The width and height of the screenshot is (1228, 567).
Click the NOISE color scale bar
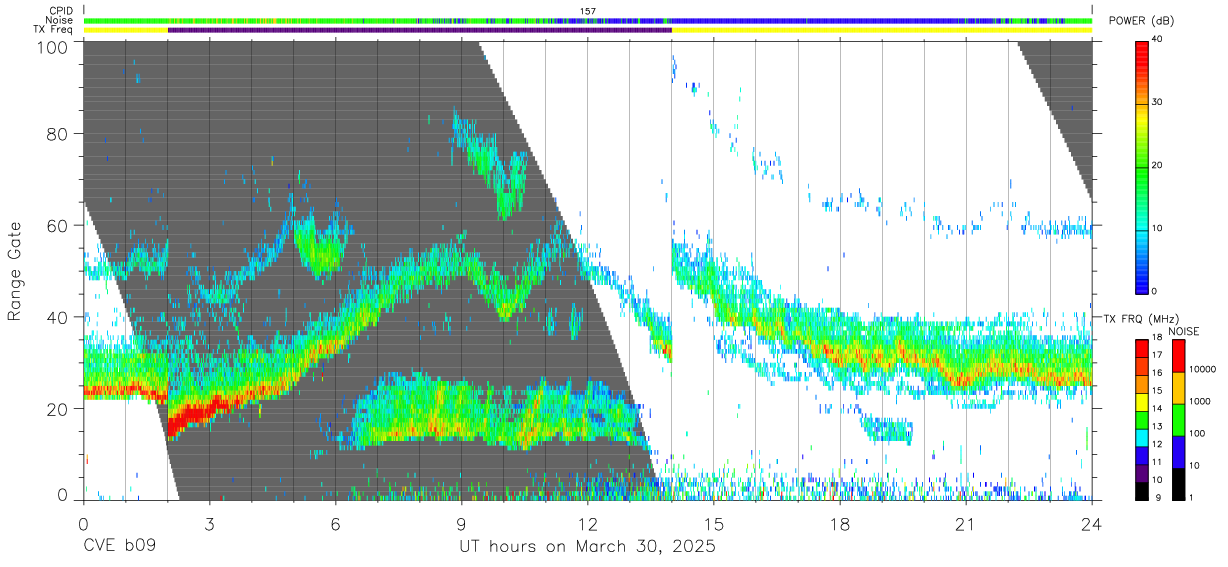pyautogui.click(x=1177, y=419)
